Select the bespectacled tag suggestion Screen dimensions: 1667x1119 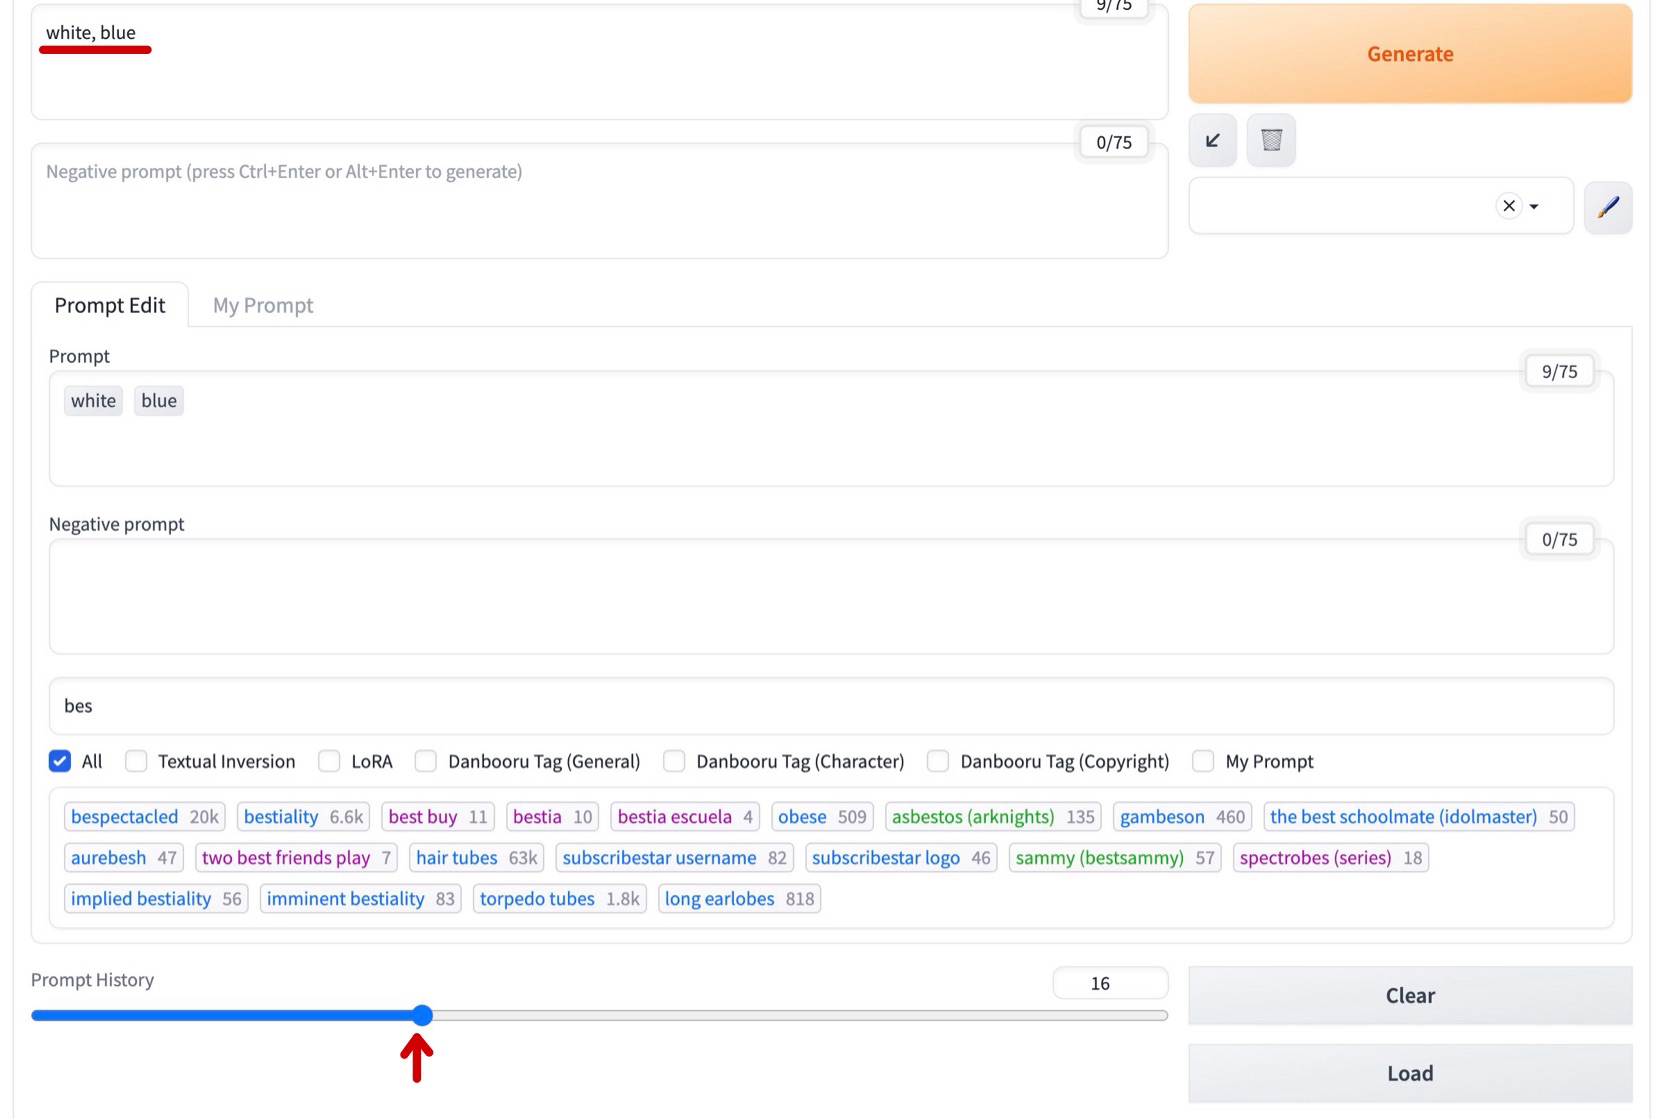124,816
